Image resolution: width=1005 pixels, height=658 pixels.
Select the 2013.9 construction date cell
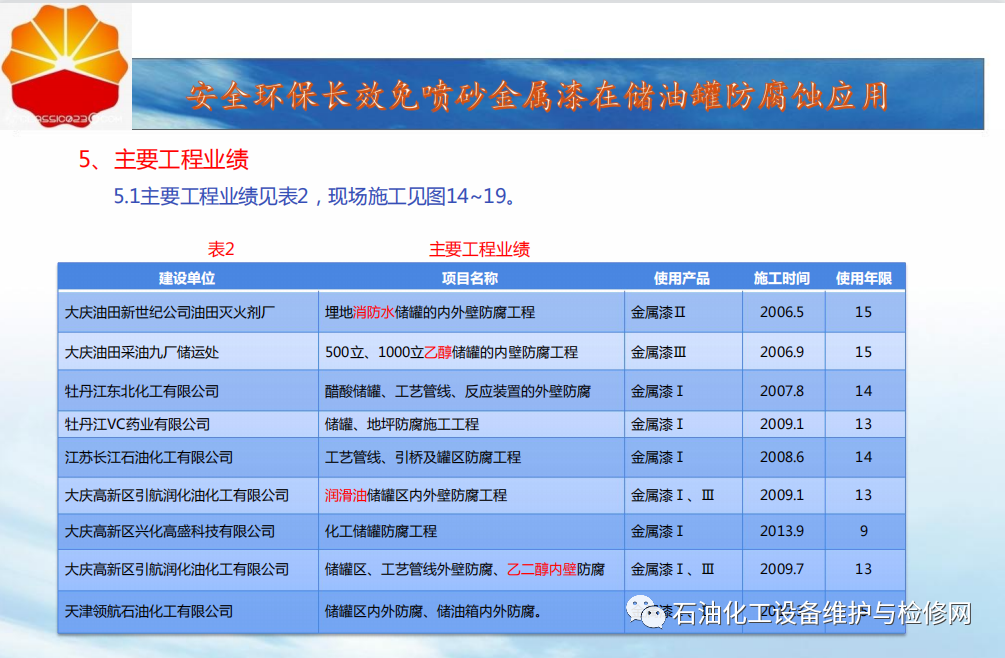point(782,531)
